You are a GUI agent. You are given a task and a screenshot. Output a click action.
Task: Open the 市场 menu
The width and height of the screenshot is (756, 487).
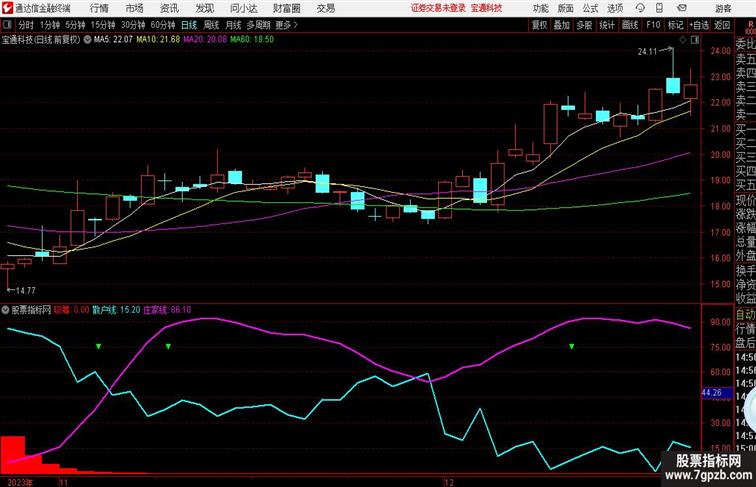tap(135, 8)
